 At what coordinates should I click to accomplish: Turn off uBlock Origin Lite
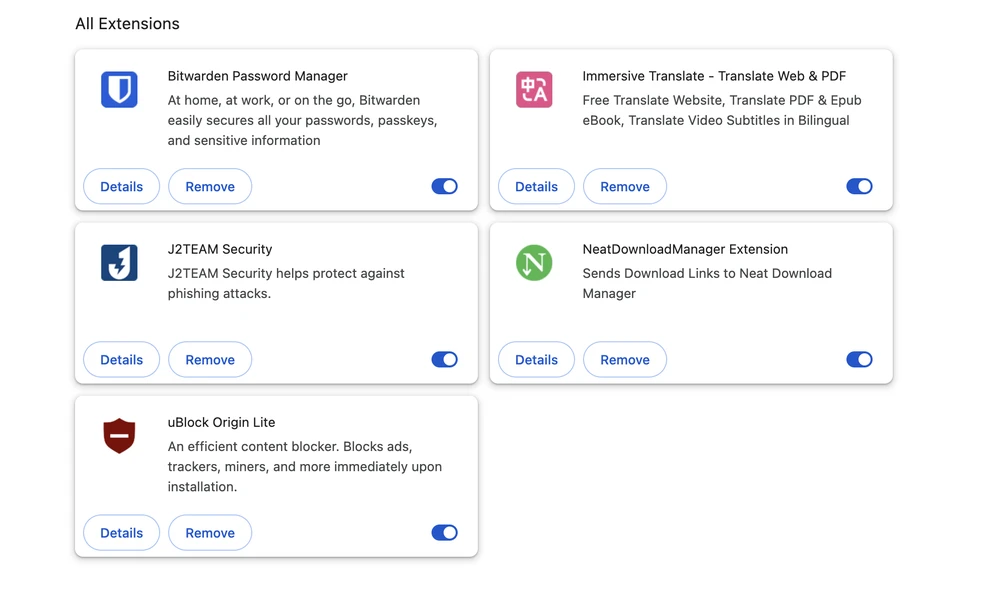[x=444, y=532]
